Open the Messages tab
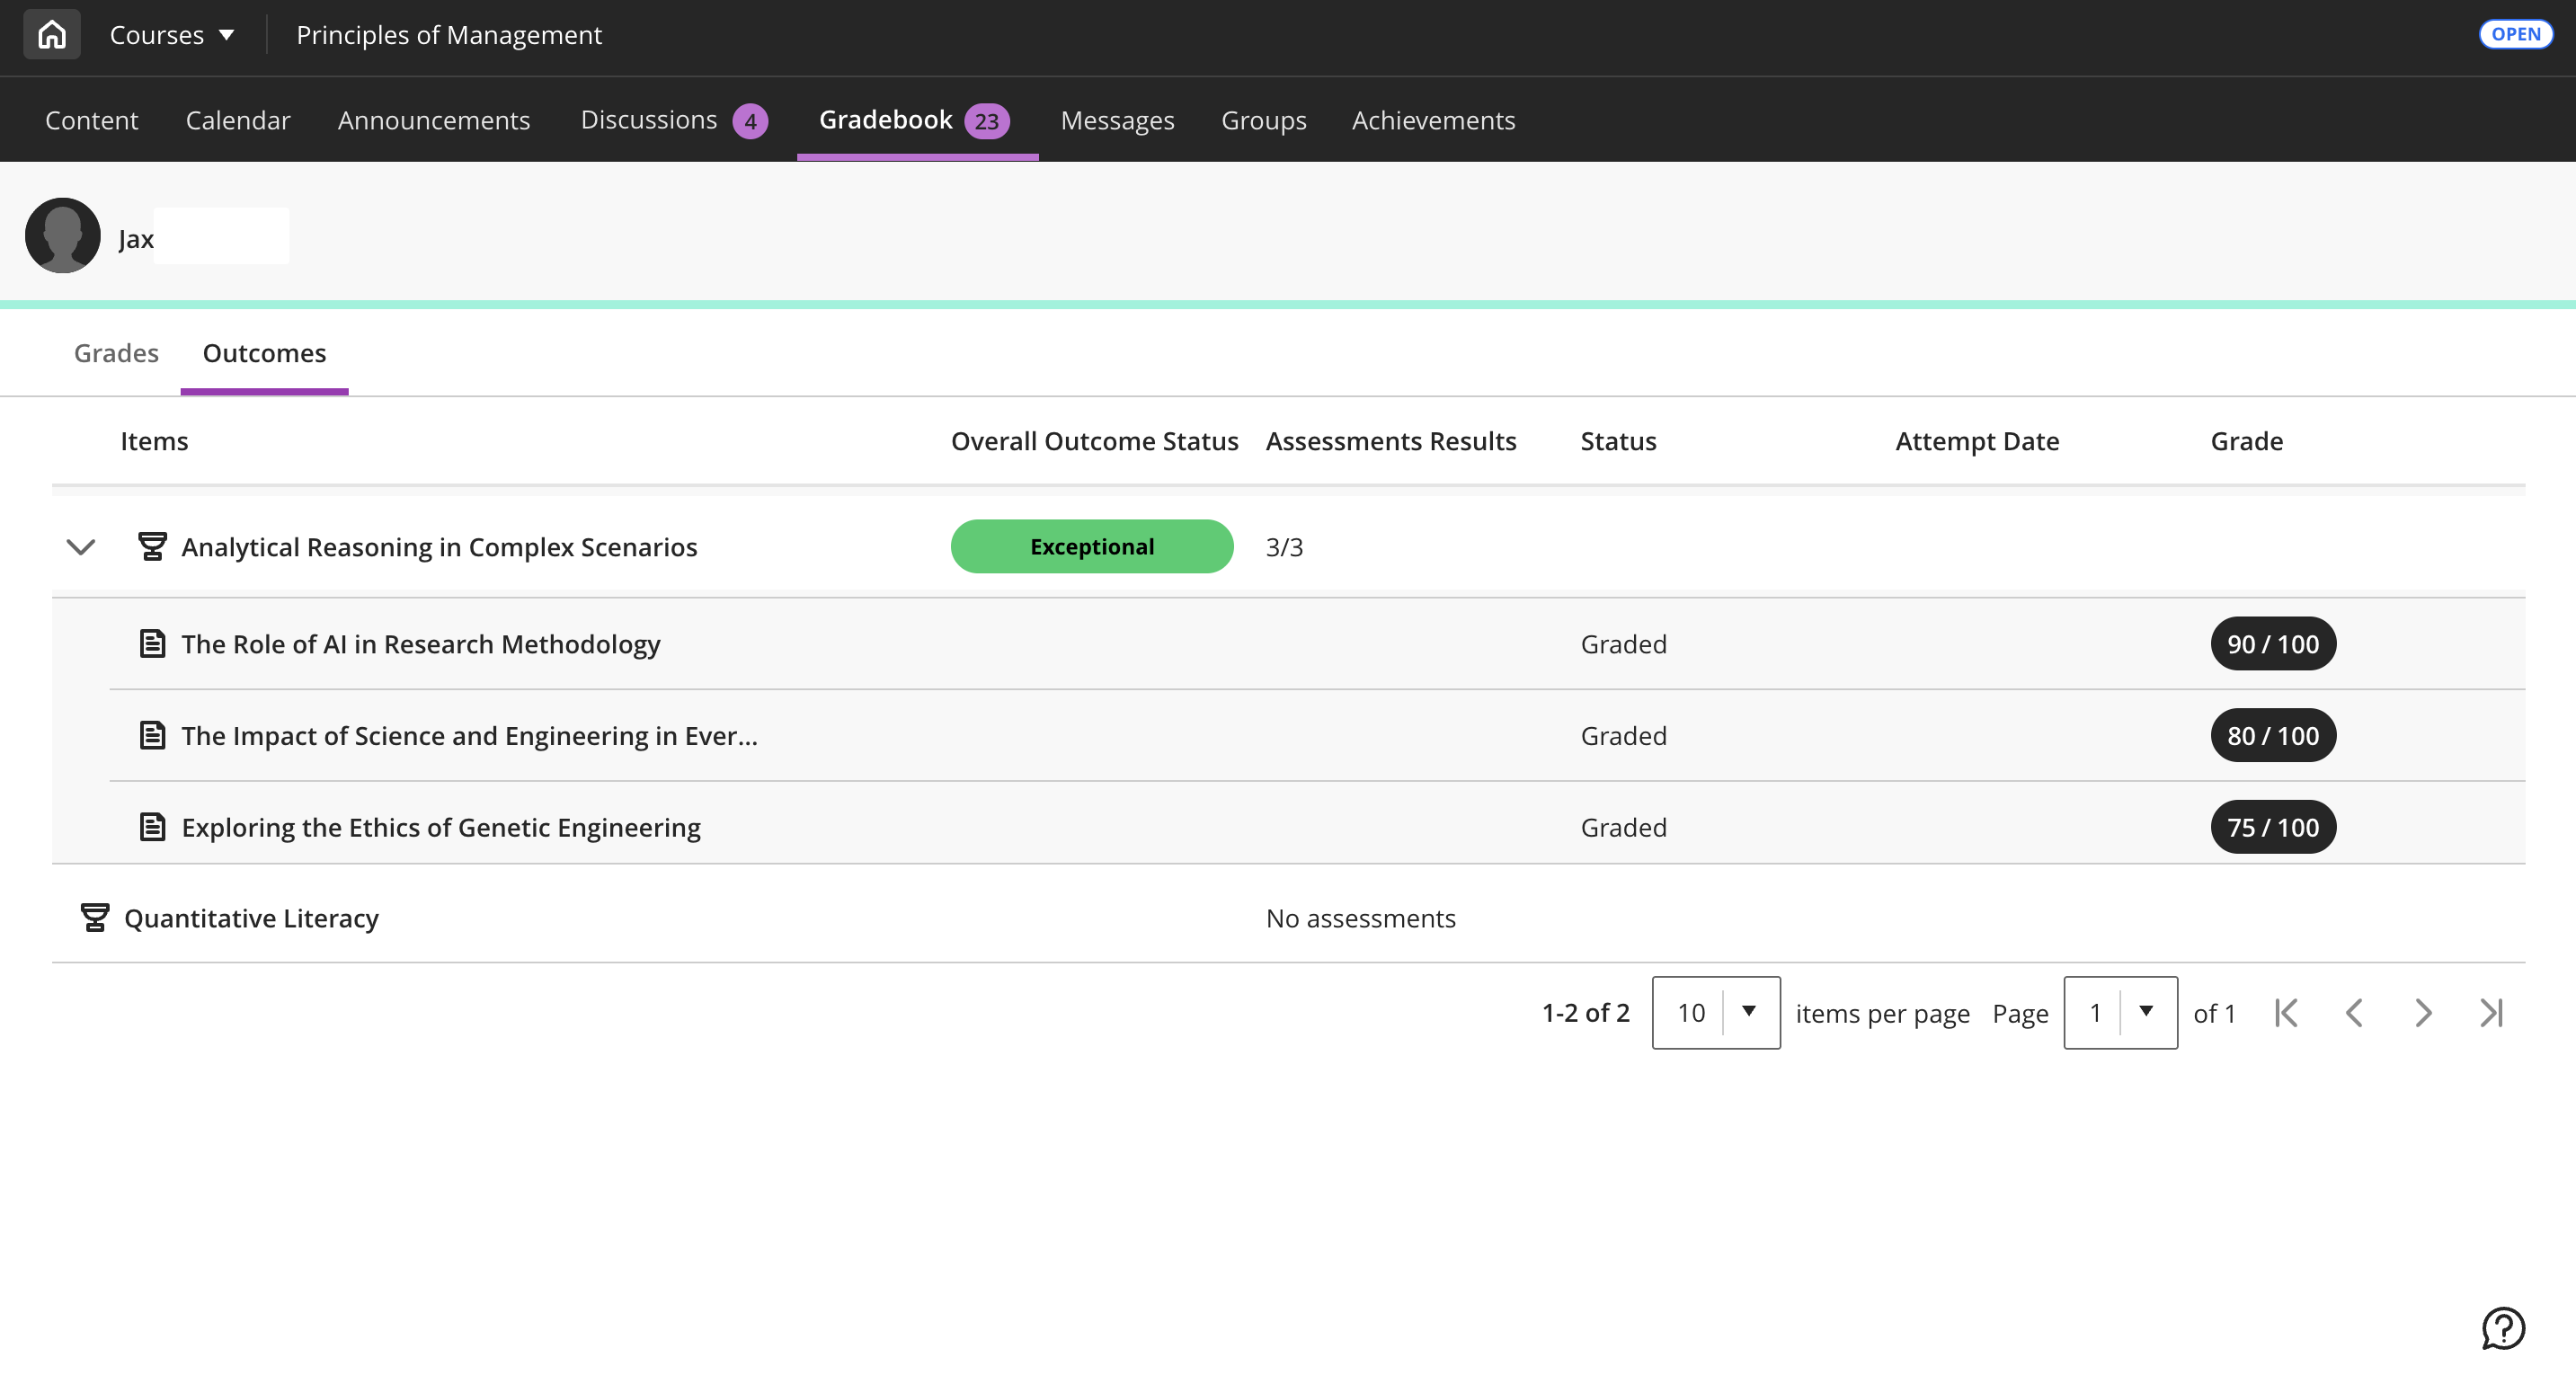This screenshot has width=2576, height=1375. tap(1117, 119)
